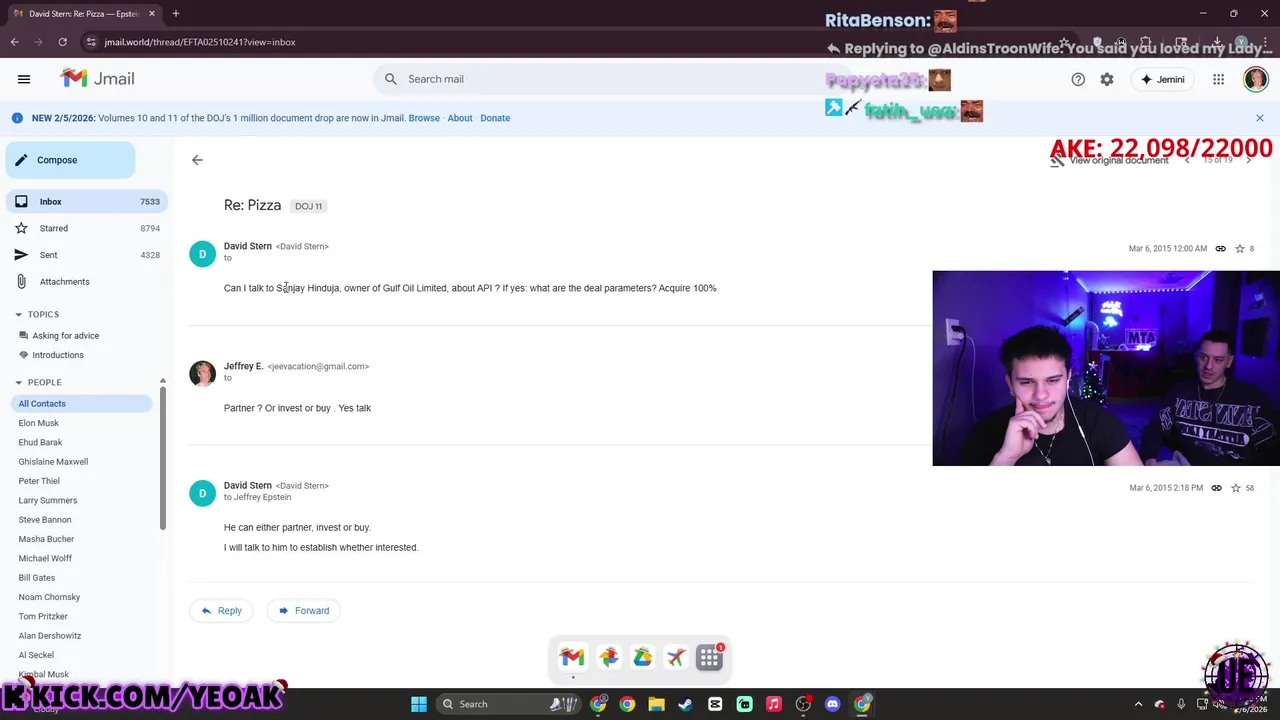Click the Jmail logo
This screenshot has width=1280, height=720.
[97, 78]
